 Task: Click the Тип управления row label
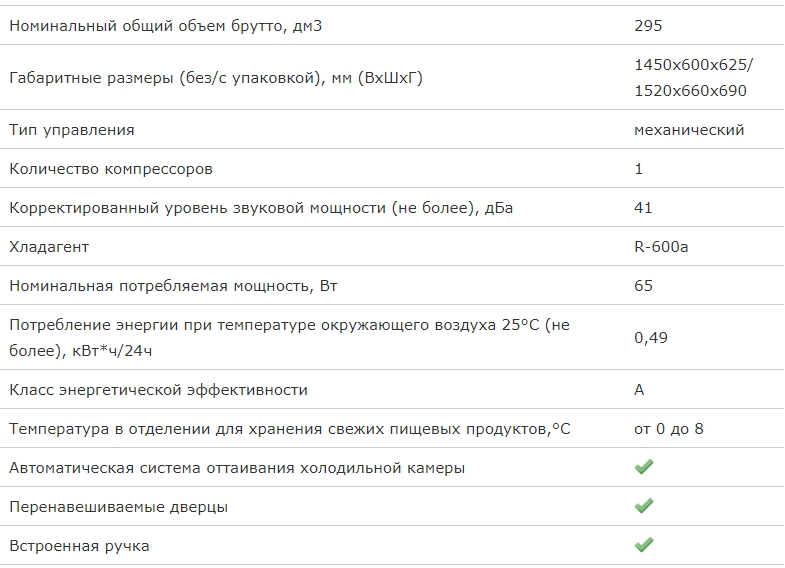[72, 130]
